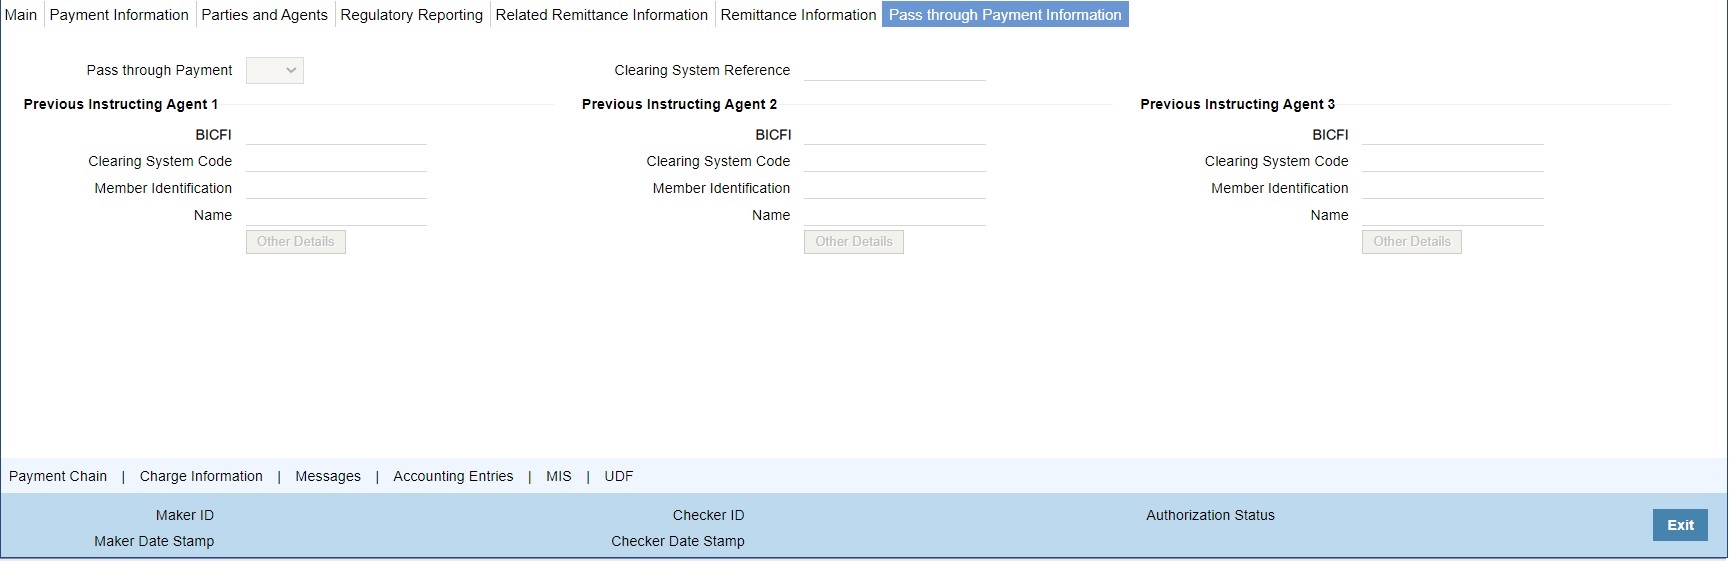
Task: Switch to the Main tab
Action: click(21, 15)
